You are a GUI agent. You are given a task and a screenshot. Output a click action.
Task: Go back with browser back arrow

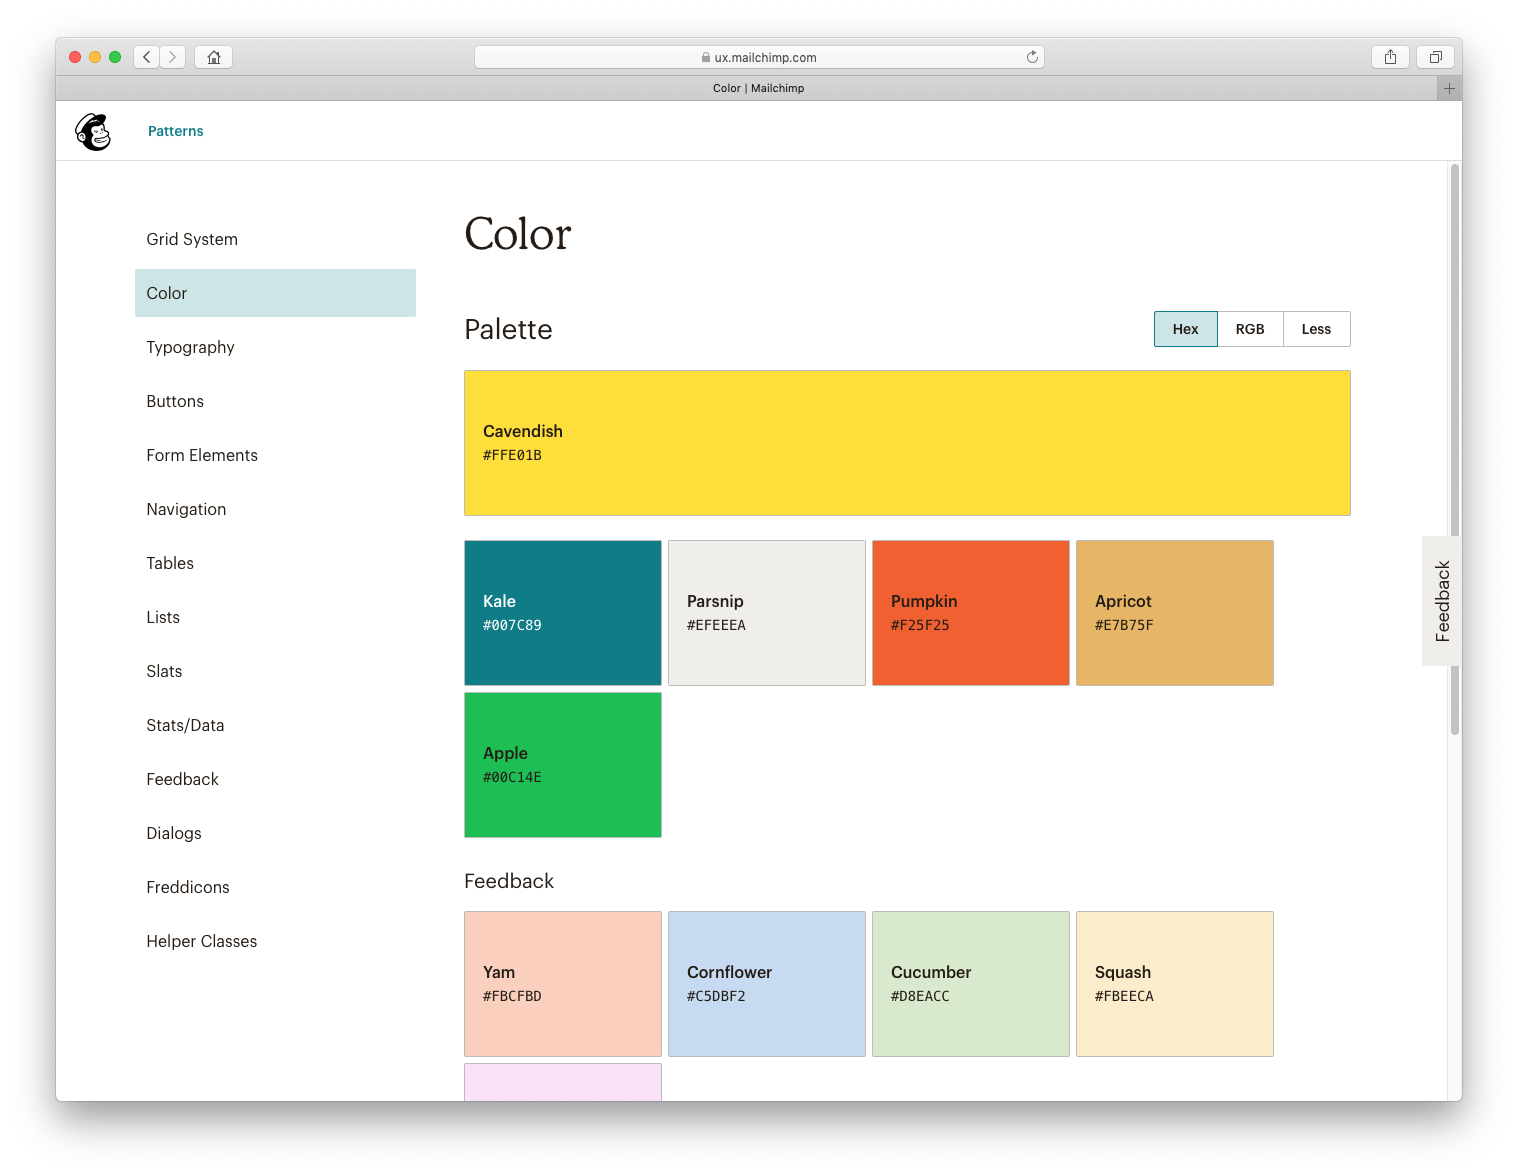coord(147,57)
